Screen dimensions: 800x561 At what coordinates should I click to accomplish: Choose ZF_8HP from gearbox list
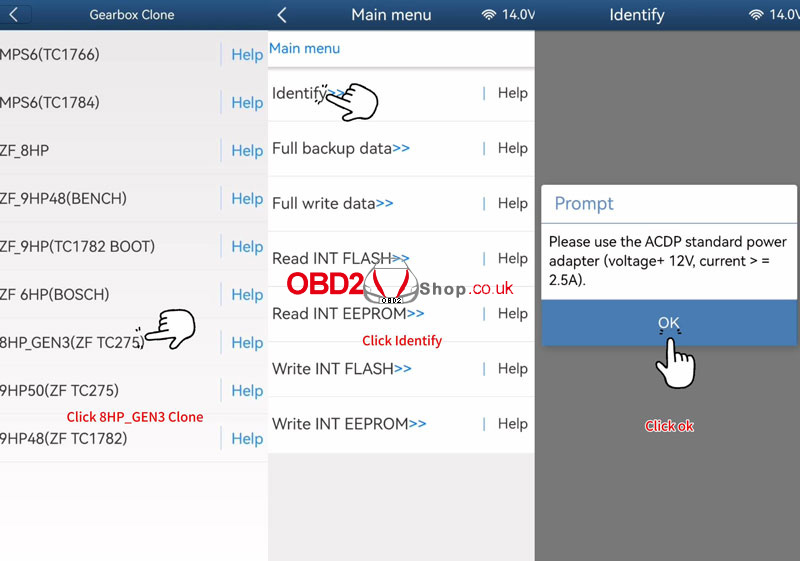click(x=25, y=150)
